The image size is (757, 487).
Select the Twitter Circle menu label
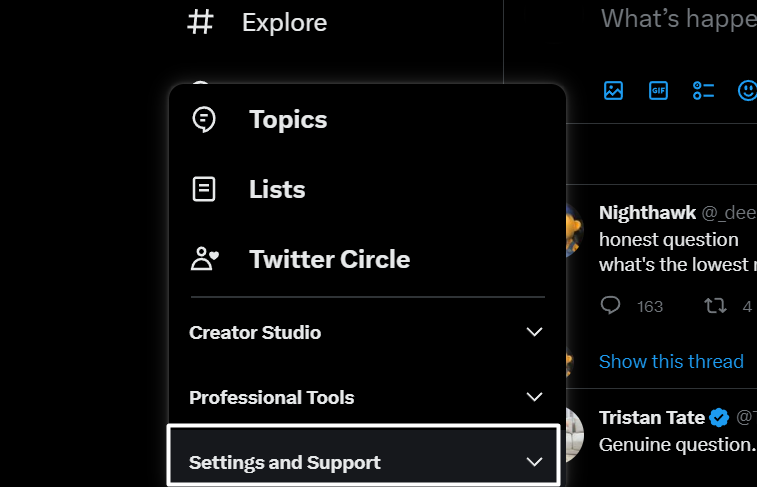tap(329, 259)
